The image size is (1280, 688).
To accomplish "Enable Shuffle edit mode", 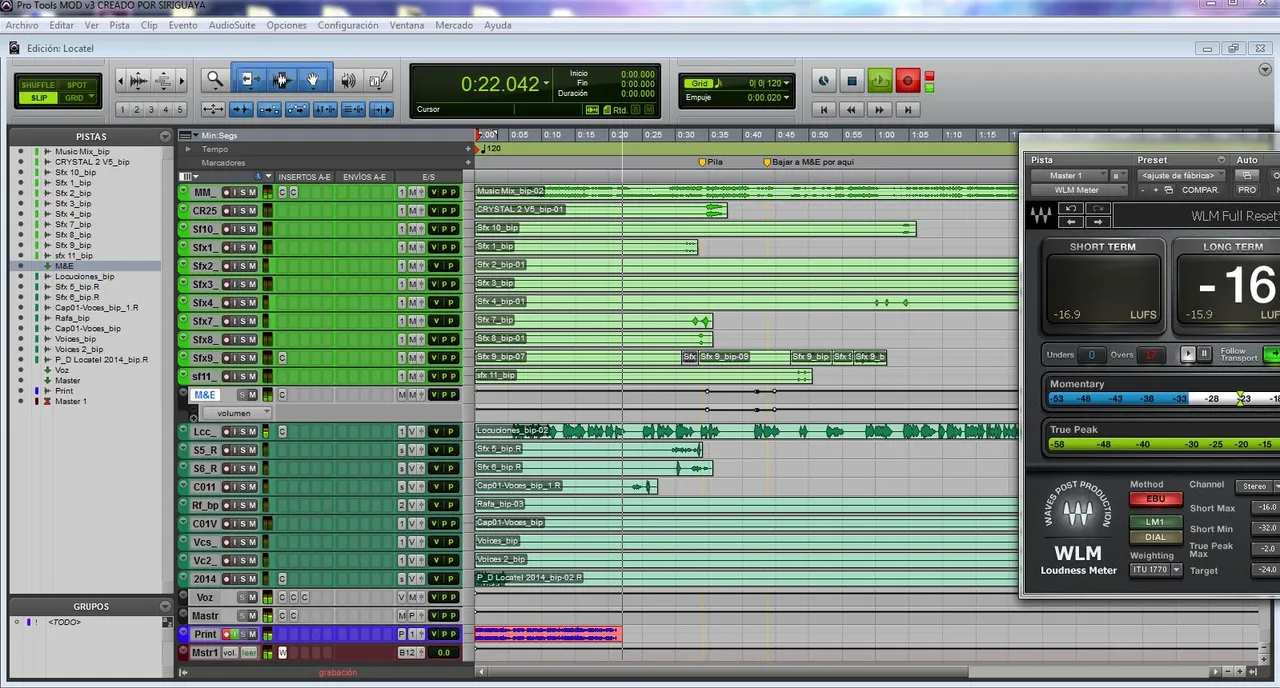I will click(38, 85).
